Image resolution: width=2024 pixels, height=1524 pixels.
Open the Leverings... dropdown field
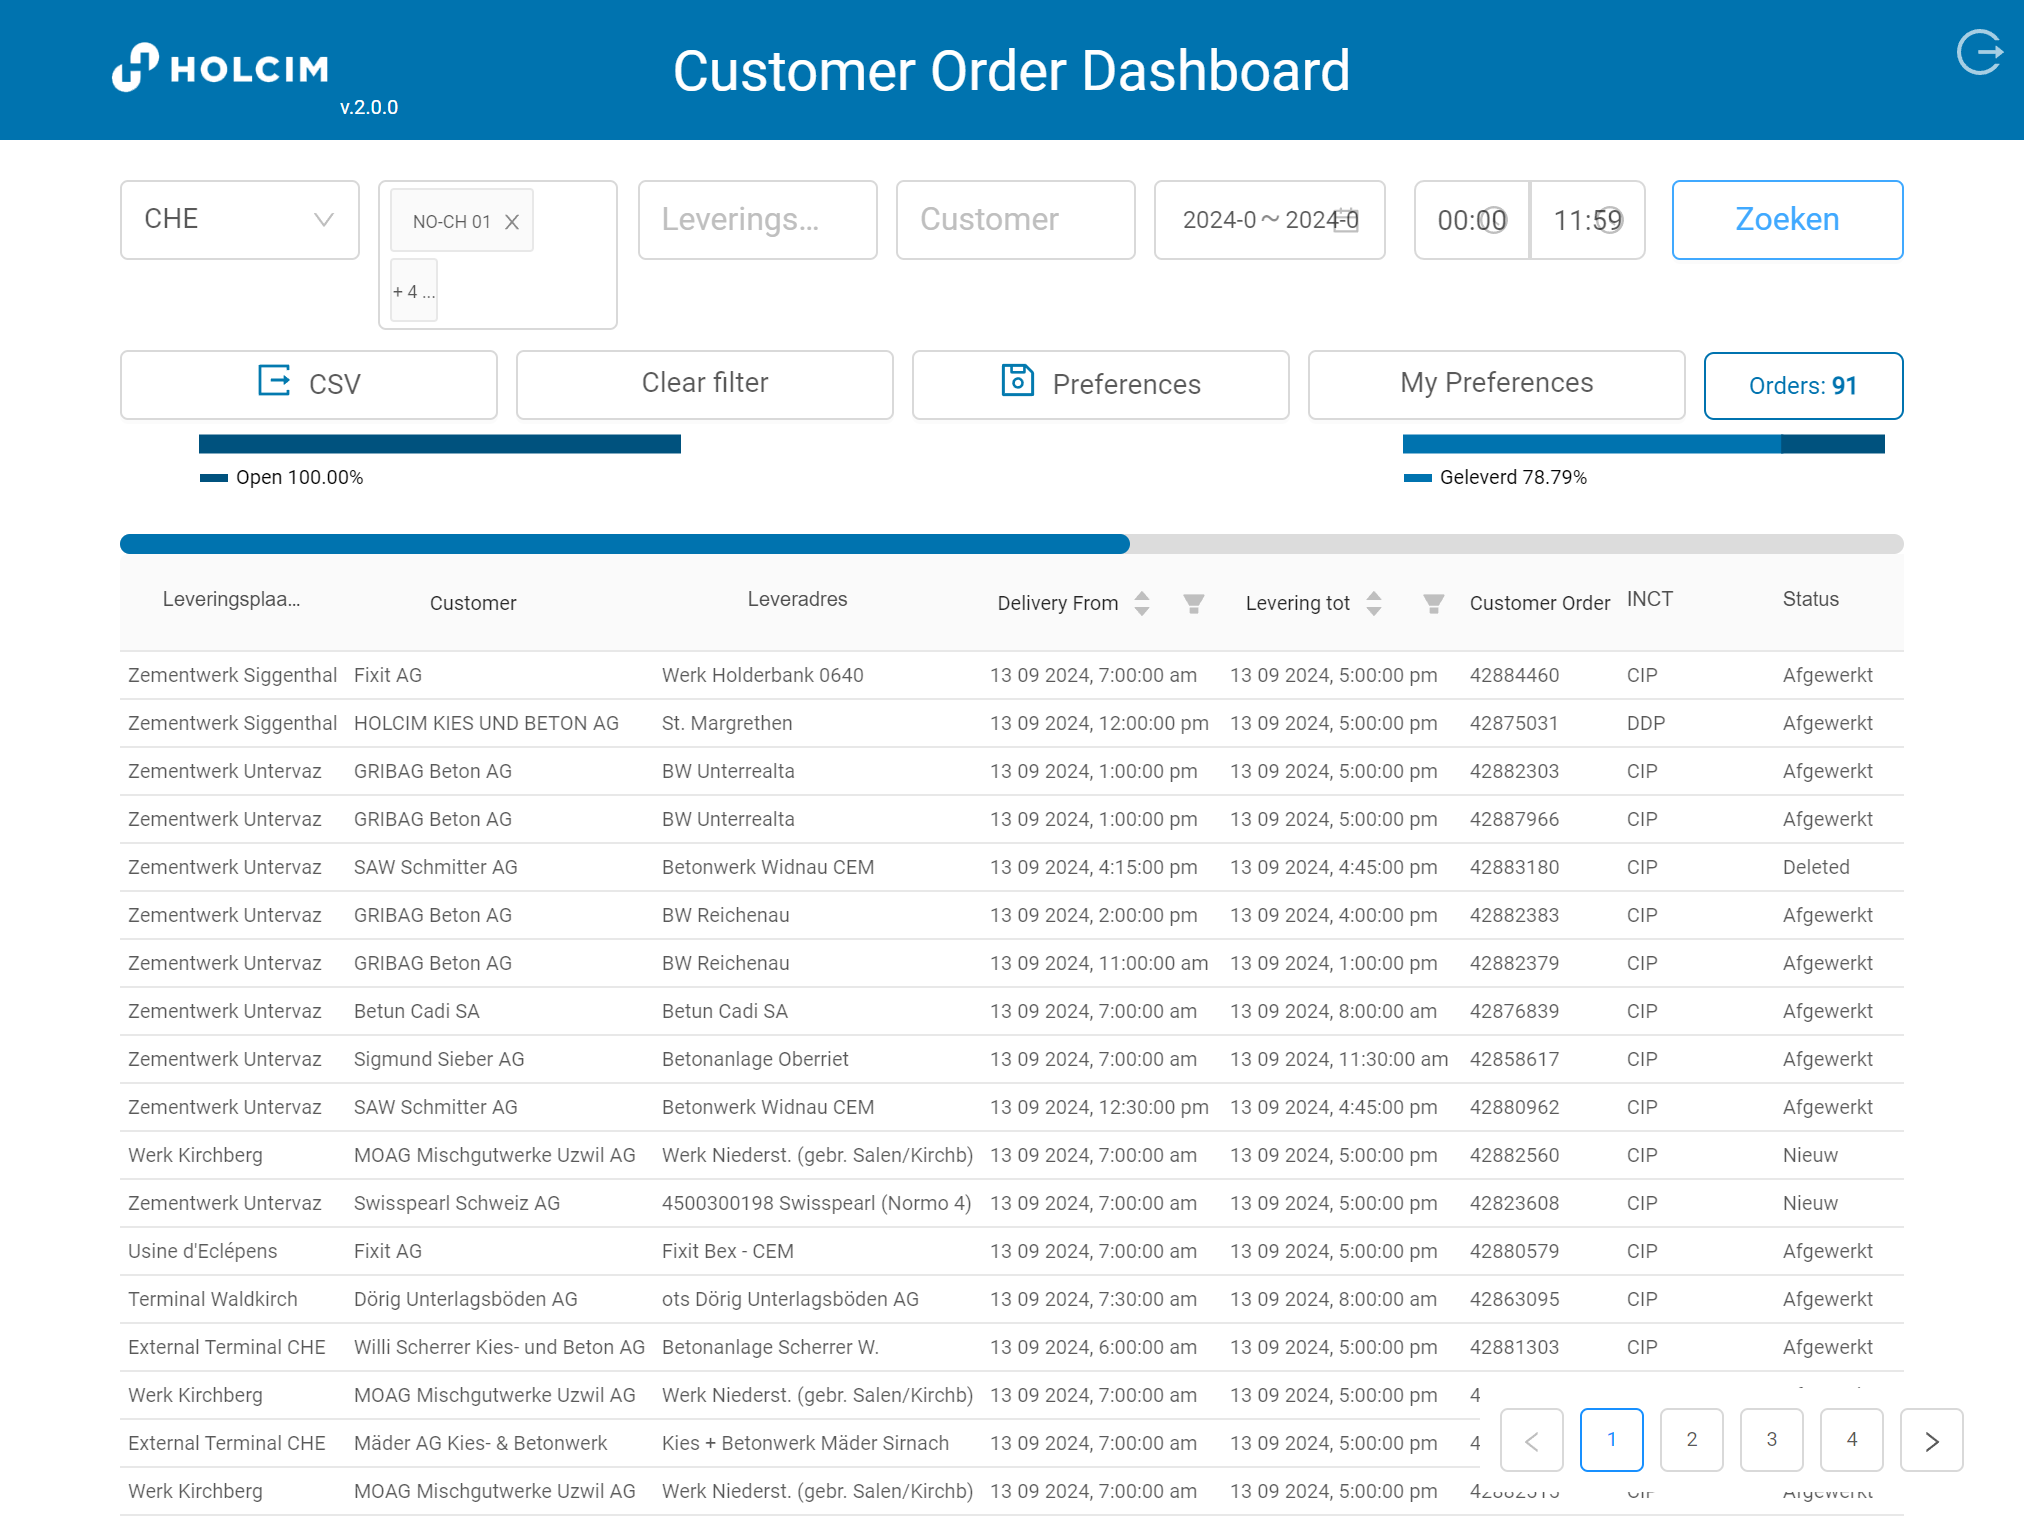[757, 220]
